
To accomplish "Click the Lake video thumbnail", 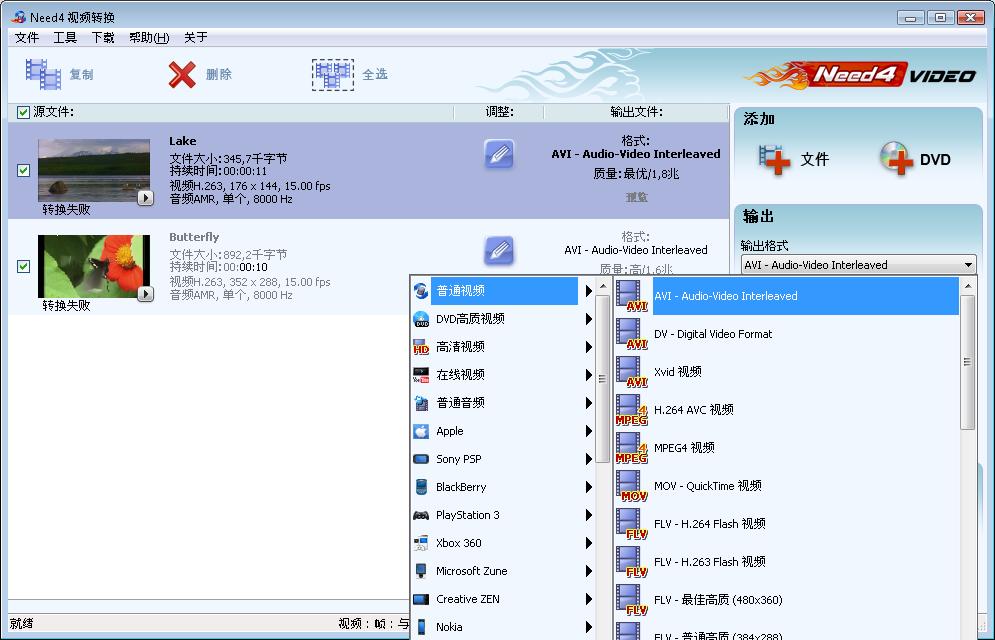I will (x=94, y=171).
